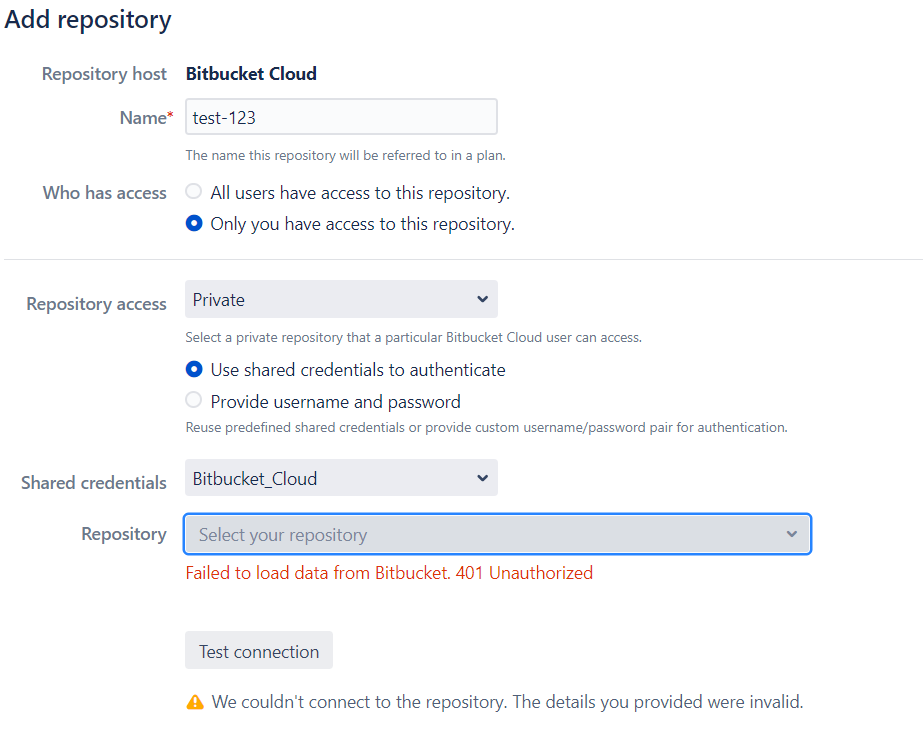The height and width of the screenshot is (736, 923).
Task: Click the Test connection button
Action: click(259, 651)
